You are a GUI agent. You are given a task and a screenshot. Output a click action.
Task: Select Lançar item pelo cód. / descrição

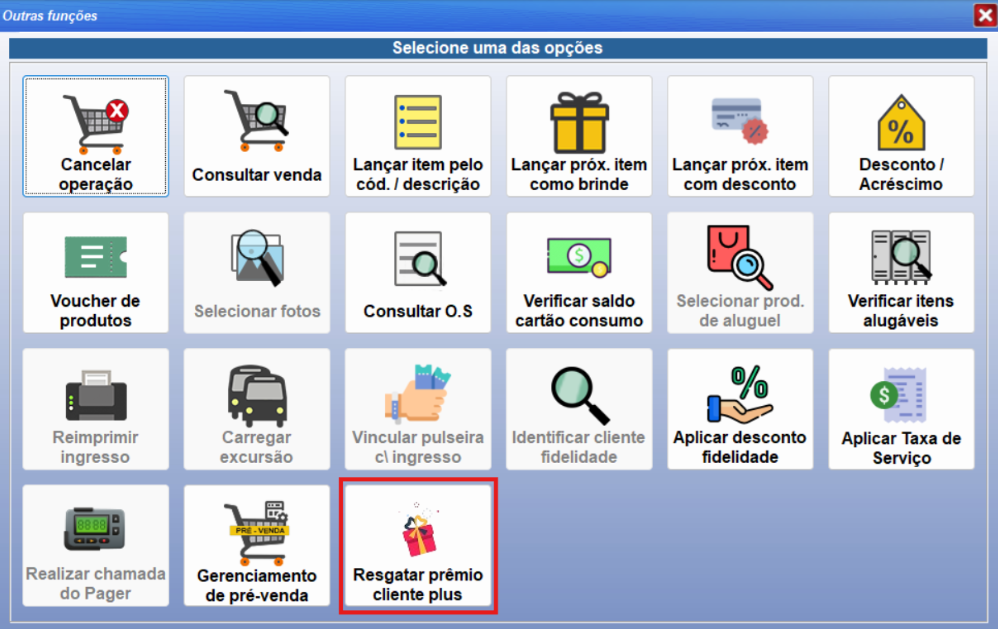coord(418,136)
